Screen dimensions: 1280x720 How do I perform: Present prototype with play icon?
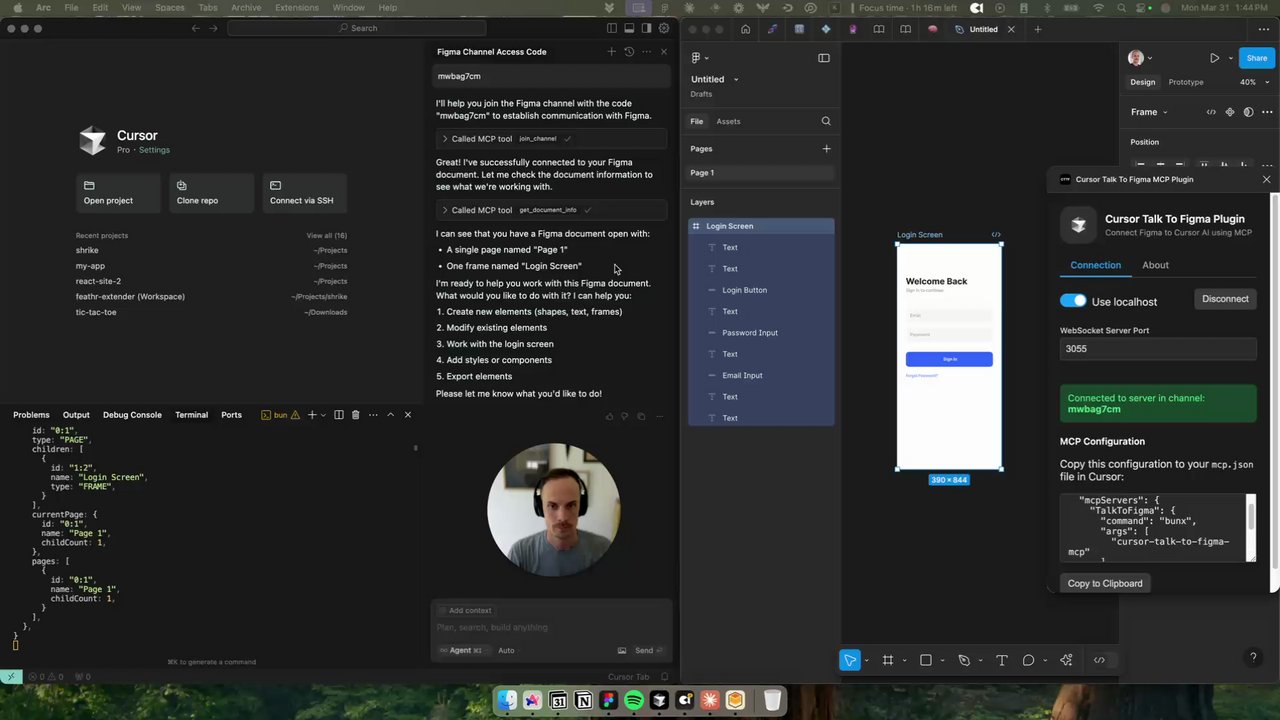[x=1214, y=58]
